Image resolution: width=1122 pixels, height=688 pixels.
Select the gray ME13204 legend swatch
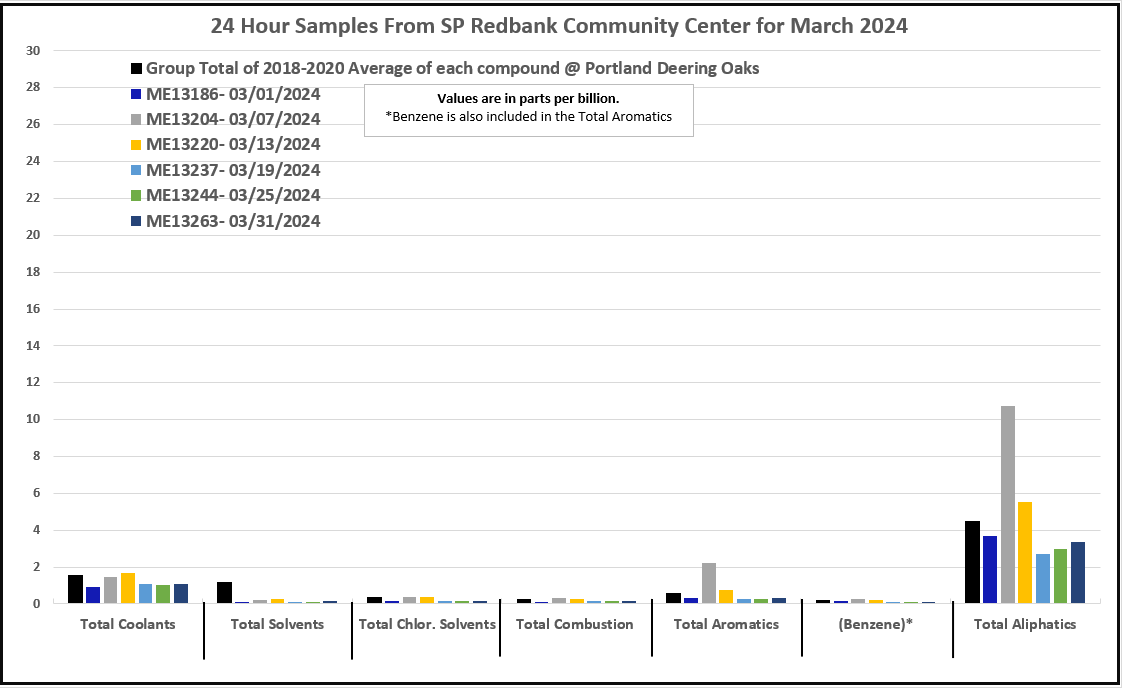(x=135, y=119)
